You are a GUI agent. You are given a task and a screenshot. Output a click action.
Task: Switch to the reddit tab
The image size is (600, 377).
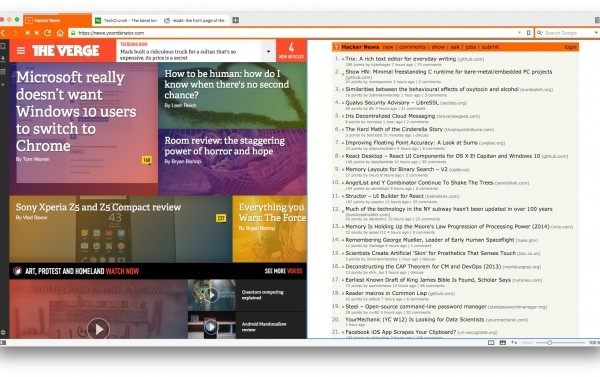pos(195,20)
